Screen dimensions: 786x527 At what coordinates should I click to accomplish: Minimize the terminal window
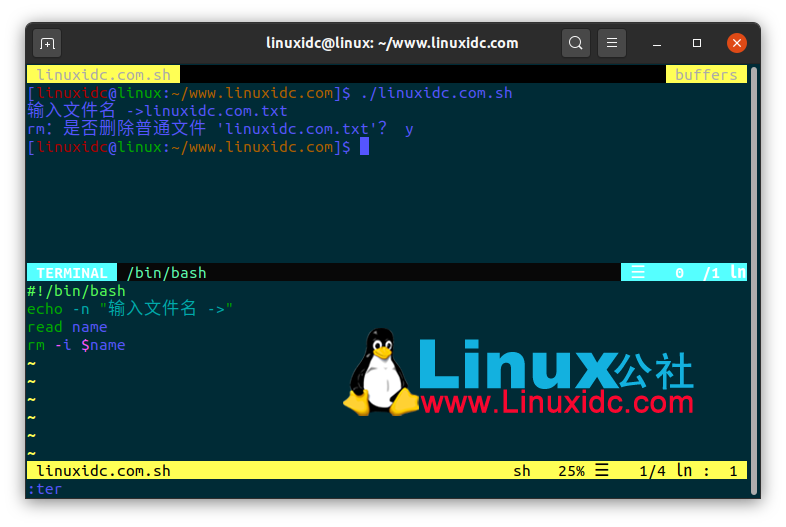coord(657,44)
